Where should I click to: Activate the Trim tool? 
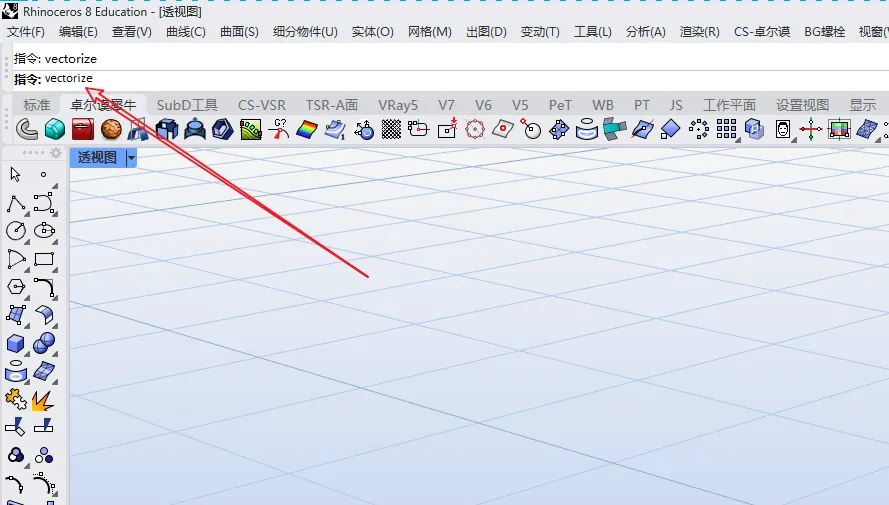(x=16, y=427)
